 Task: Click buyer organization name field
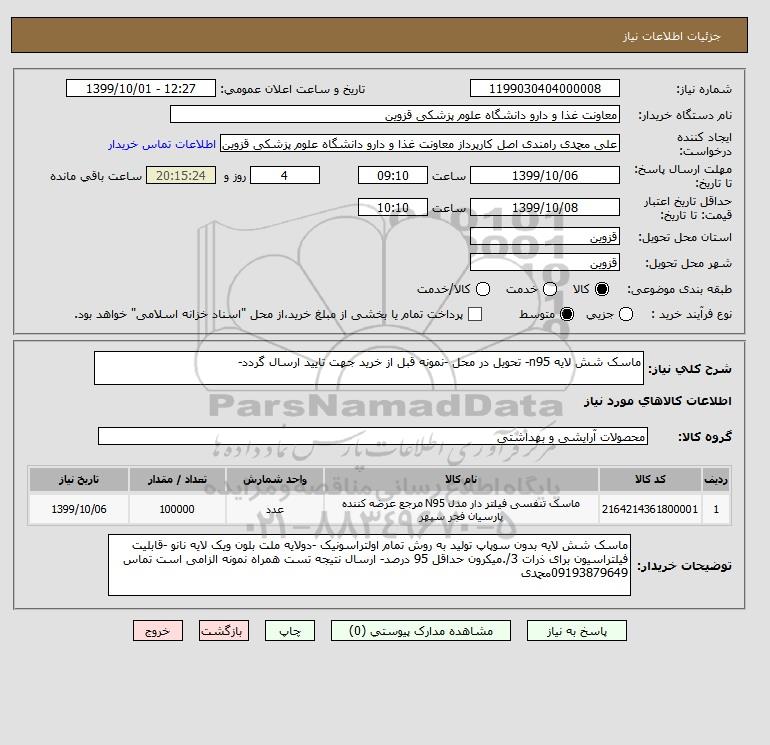[x=395, y=115]
